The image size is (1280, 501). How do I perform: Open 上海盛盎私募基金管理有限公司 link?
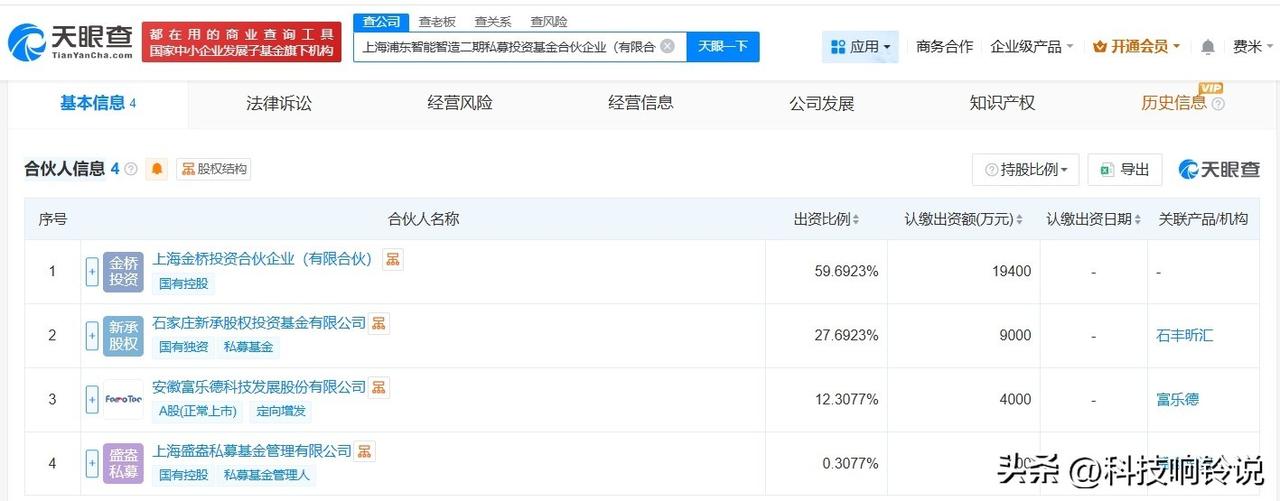(252, 451)
